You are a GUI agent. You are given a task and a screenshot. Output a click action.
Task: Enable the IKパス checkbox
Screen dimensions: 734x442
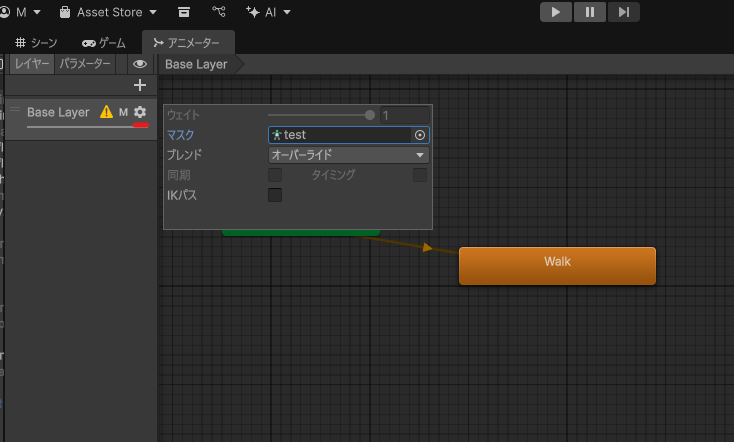tap(275, 195)
